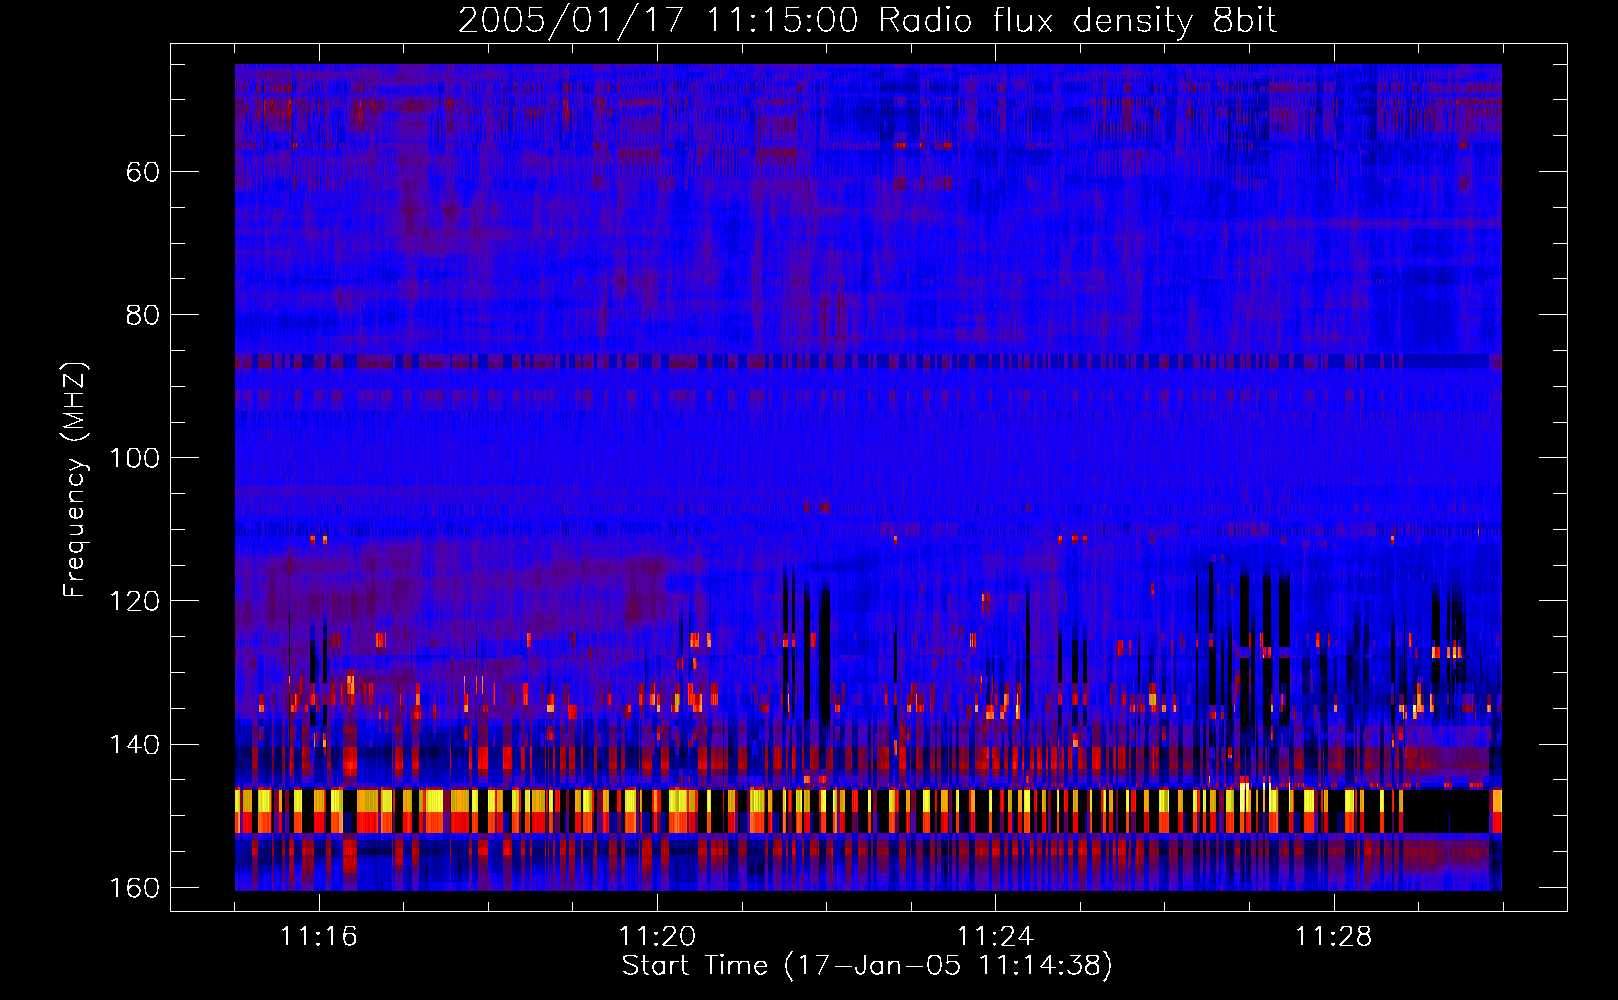Click the '100' frequency tick label

(134, 458)
